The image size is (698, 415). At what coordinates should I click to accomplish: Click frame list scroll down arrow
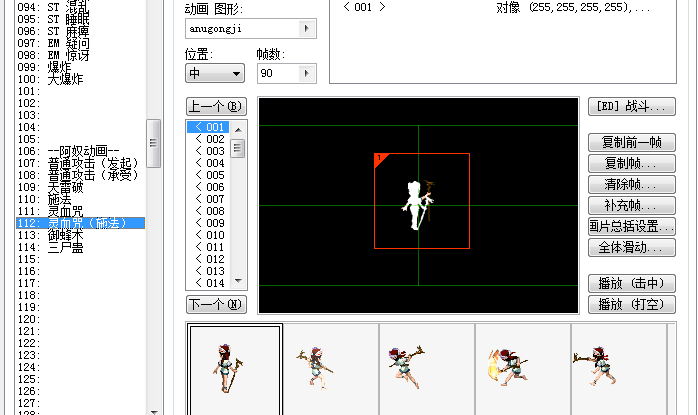pyautogui.click(x=238, y=281)
